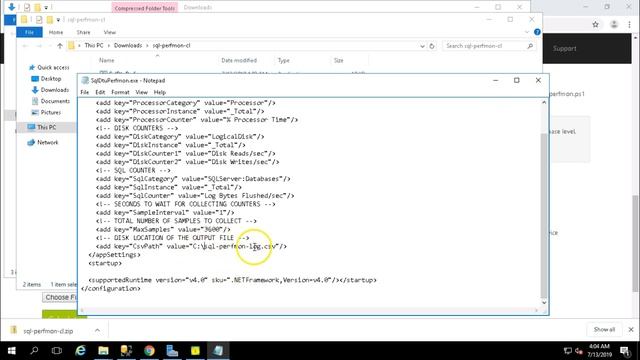
Task: Switch to the Share ribbon tab in Explorer
Action: tap(83, 32)
